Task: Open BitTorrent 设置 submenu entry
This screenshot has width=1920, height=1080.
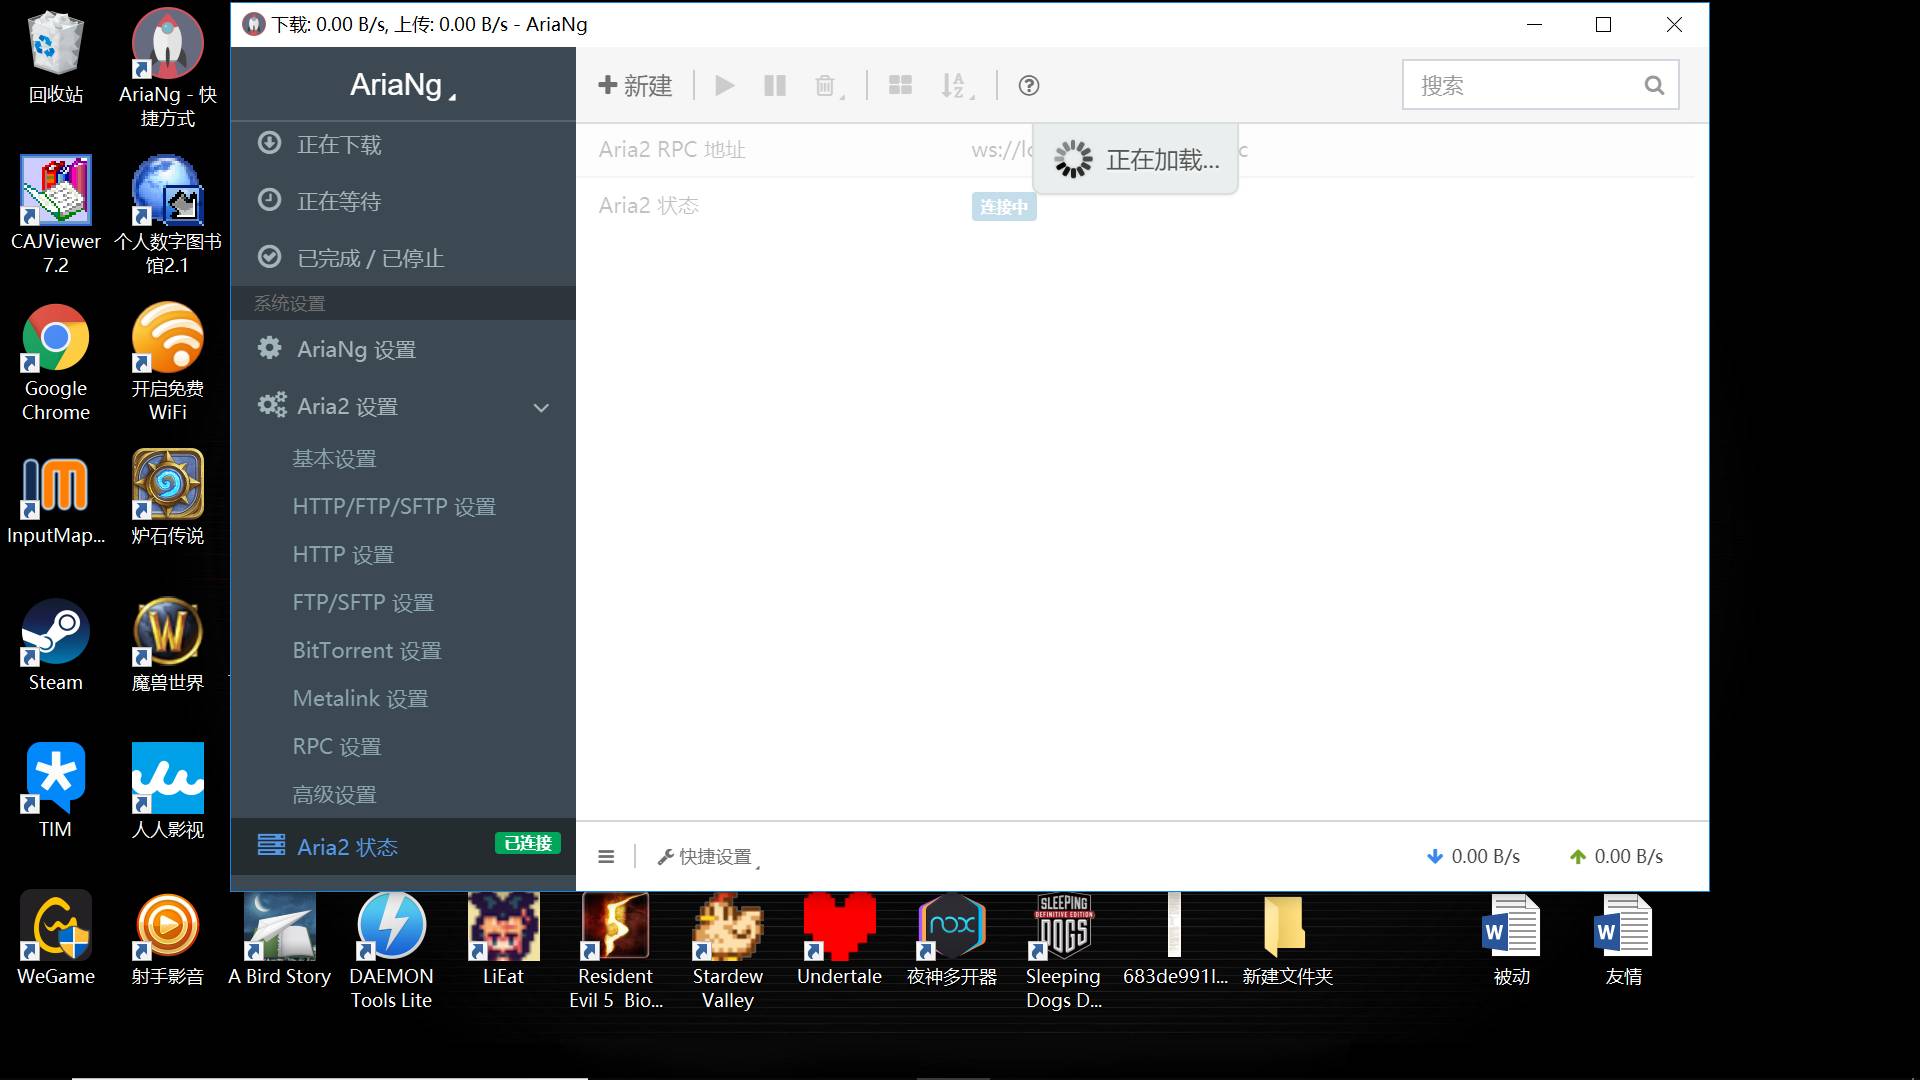Action: pyautogui.click(x=366, y=651)
